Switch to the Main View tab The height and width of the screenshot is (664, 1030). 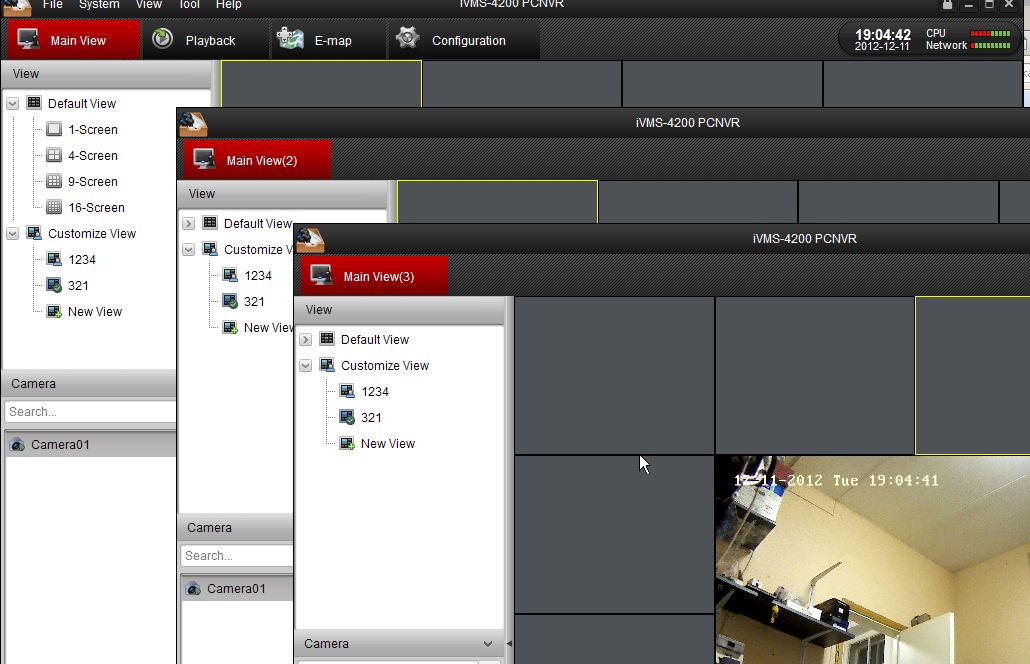coord(74,40)
